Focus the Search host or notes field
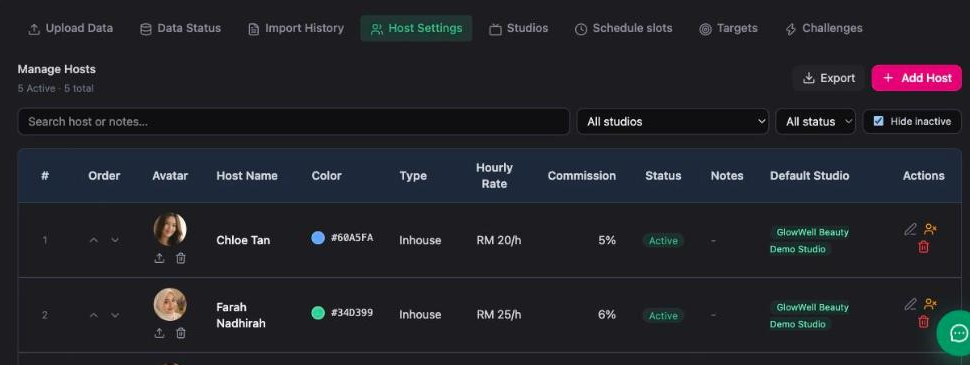This screenshot has width=970, height=365. click(293, 121)
